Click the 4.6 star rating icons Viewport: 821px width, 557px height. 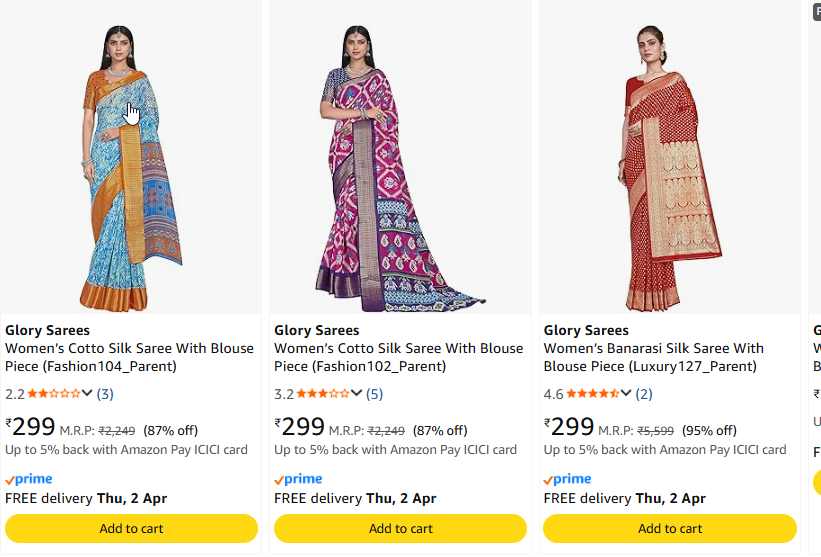pyautogui.click(x=592, y=394)
